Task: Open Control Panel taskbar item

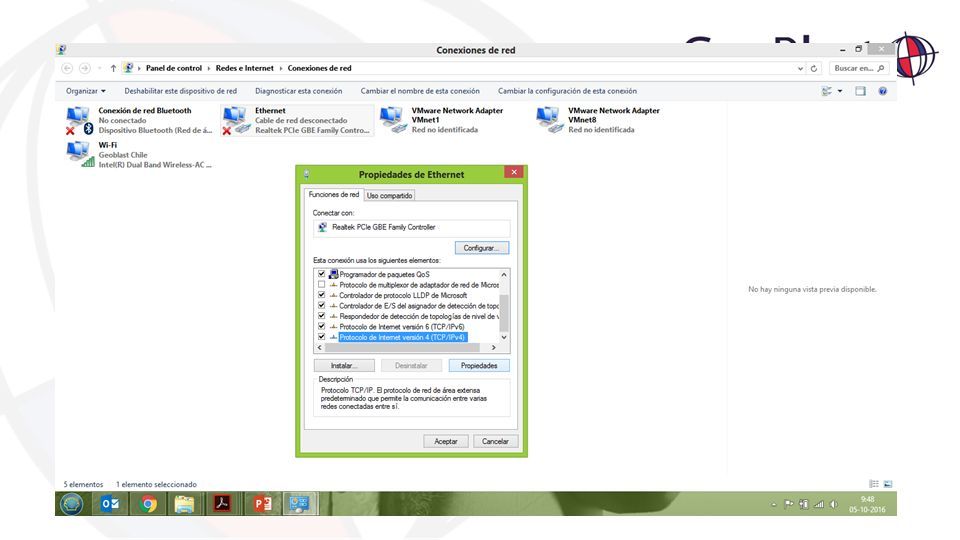Action: coord(299,503)
